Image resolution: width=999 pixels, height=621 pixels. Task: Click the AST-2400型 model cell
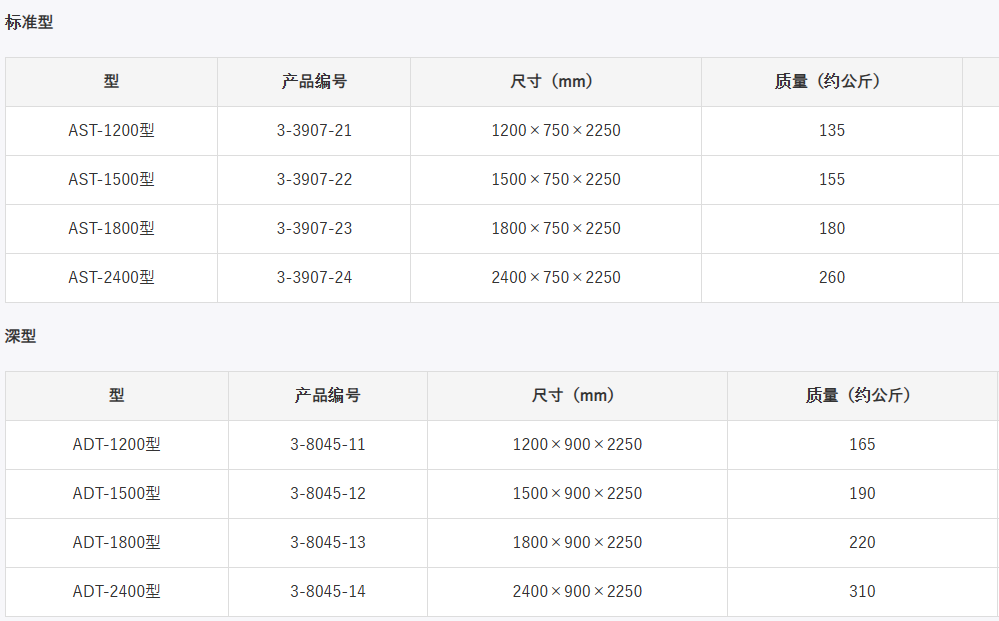pyautogui.click(x=111, y=278)
